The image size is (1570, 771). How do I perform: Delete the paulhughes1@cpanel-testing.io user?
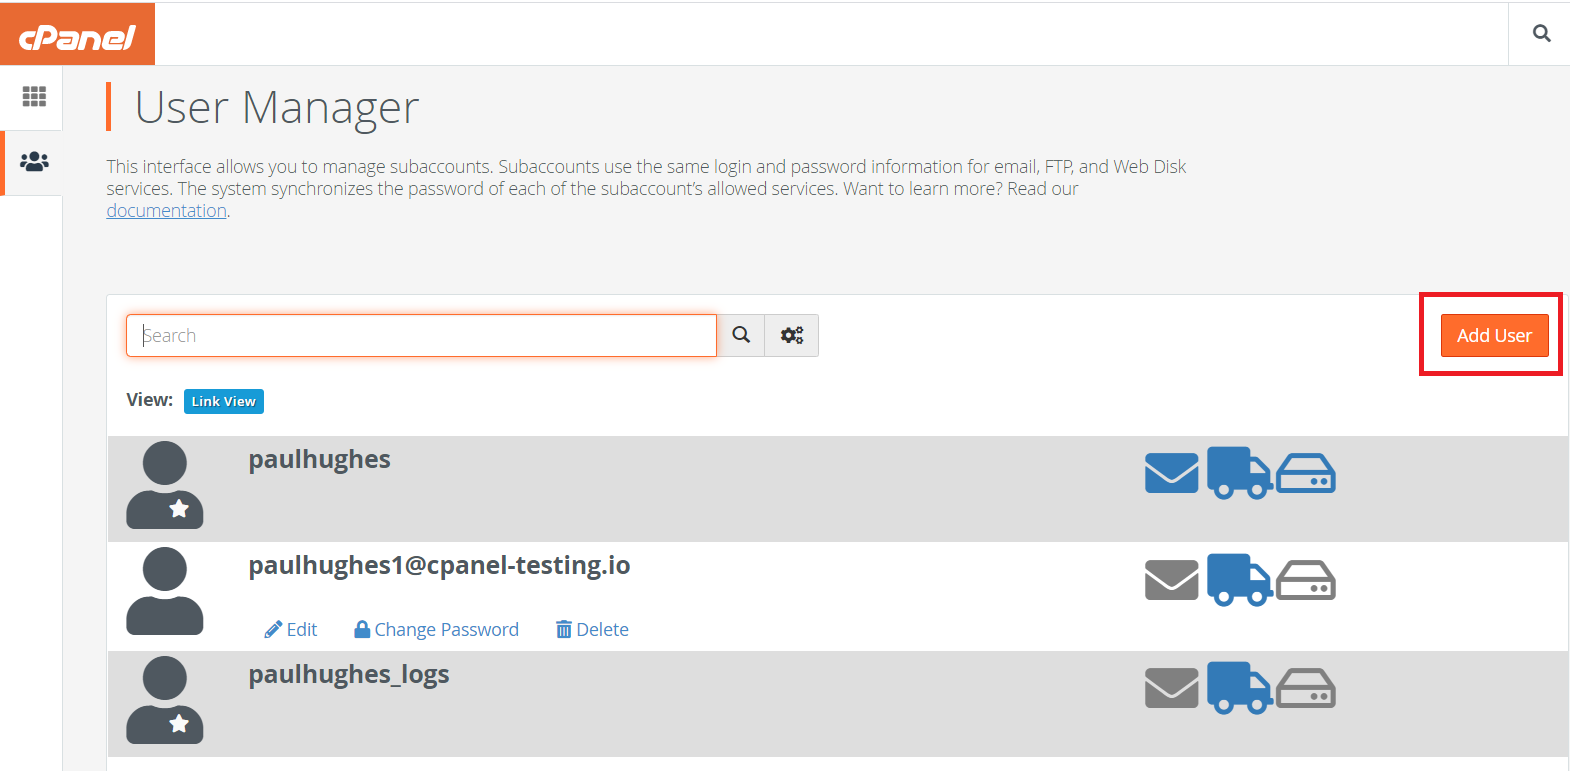pos(592,629)
